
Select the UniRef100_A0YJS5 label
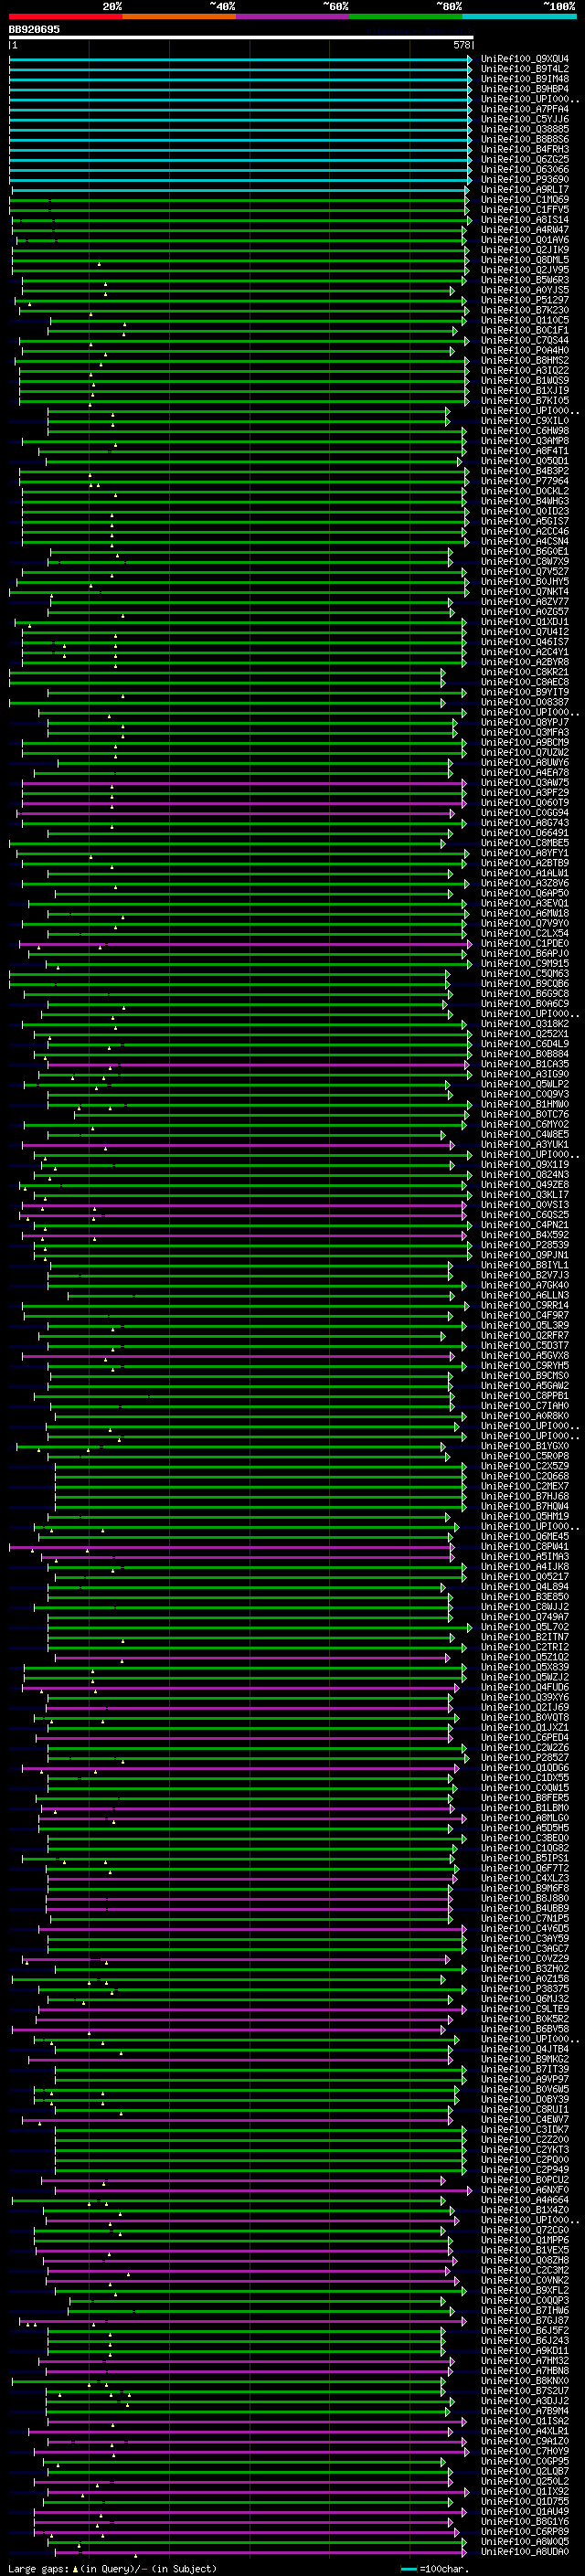point(524,290)
